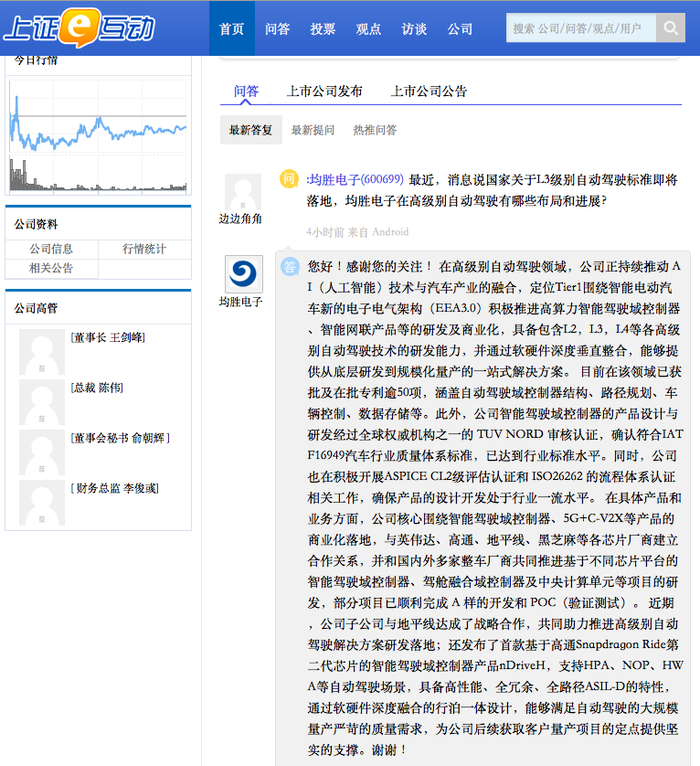Click the 总裁 陈伟 avatar photo
The image size is (700, 766).
point(42,402)
